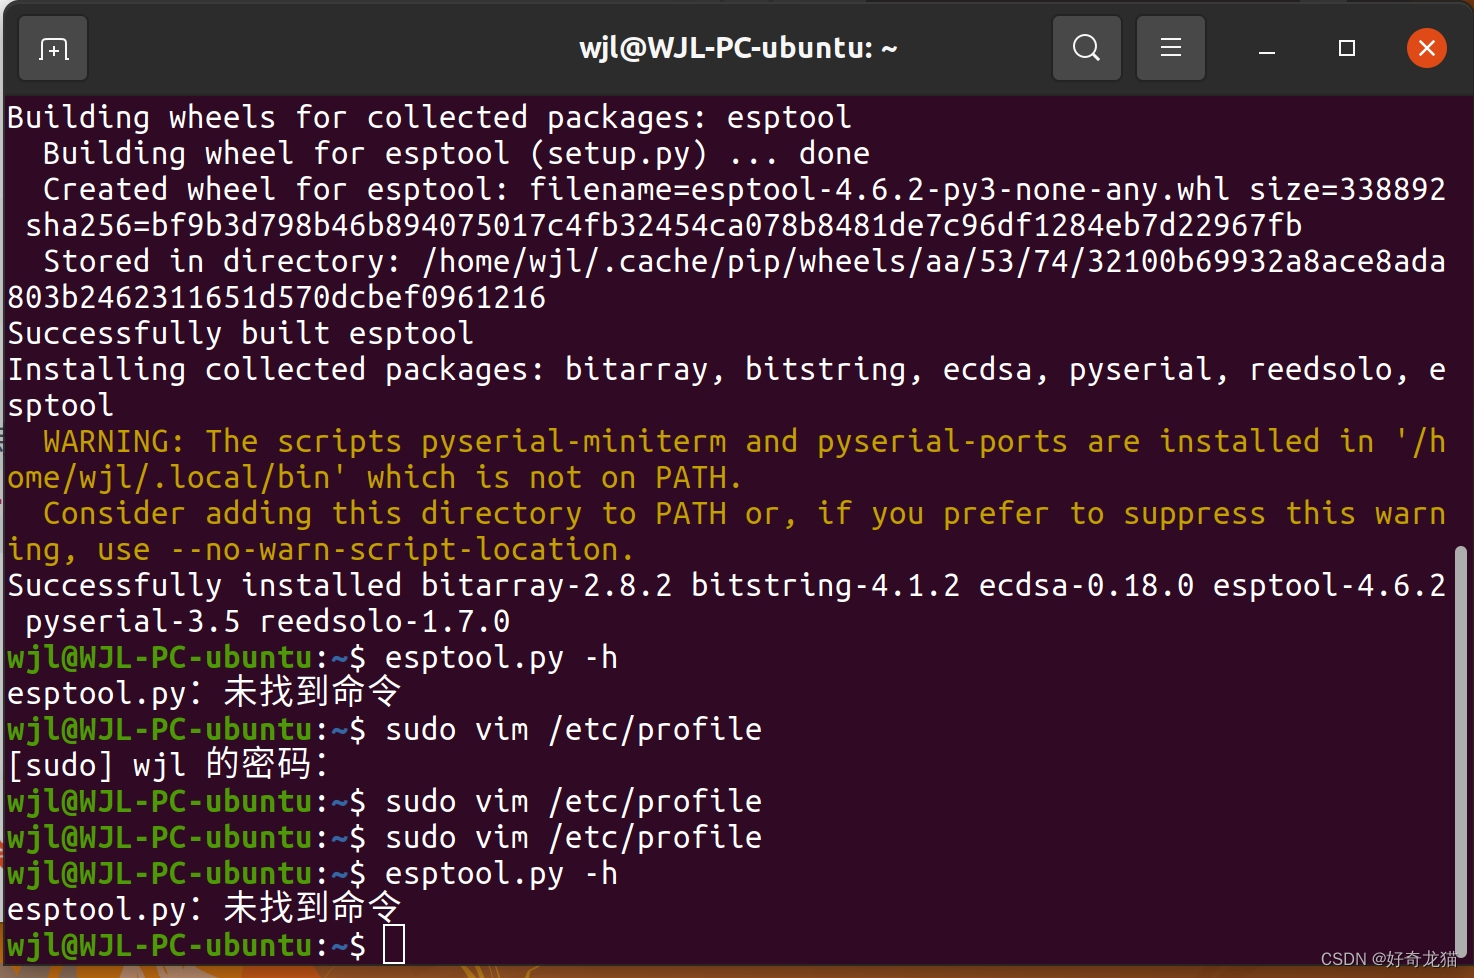This screenshot has width=1474, height=978.
Task: Click 'Successfully built esptool' line
Action: [241, 333]
